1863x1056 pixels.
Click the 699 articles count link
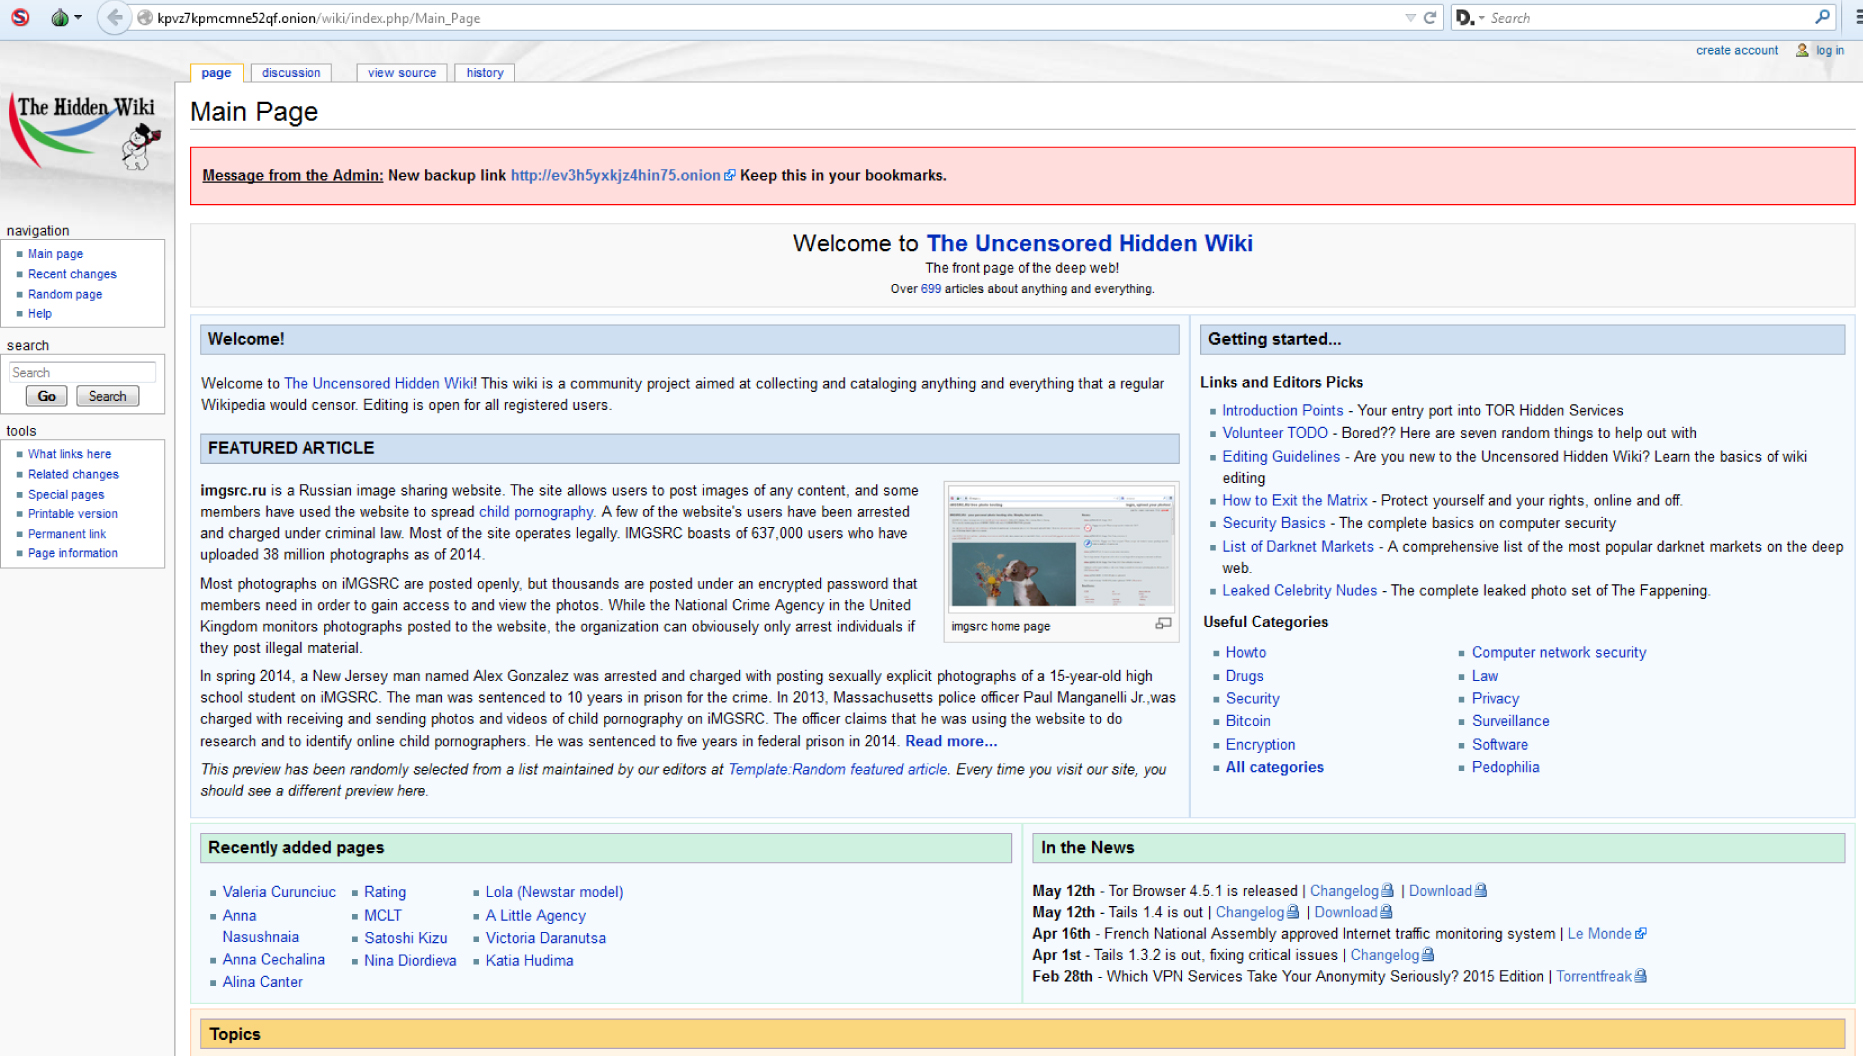click(931, 289)
